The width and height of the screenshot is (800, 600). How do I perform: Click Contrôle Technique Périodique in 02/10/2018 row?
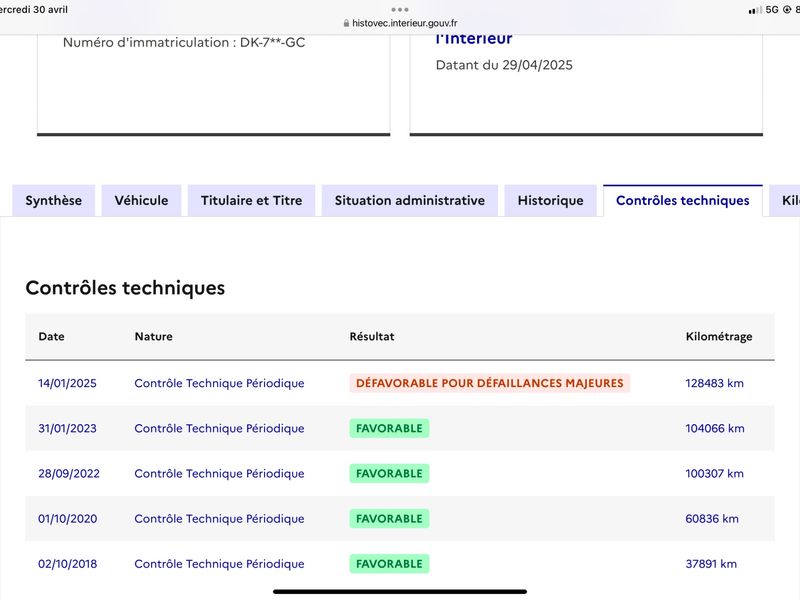[219, 564]
